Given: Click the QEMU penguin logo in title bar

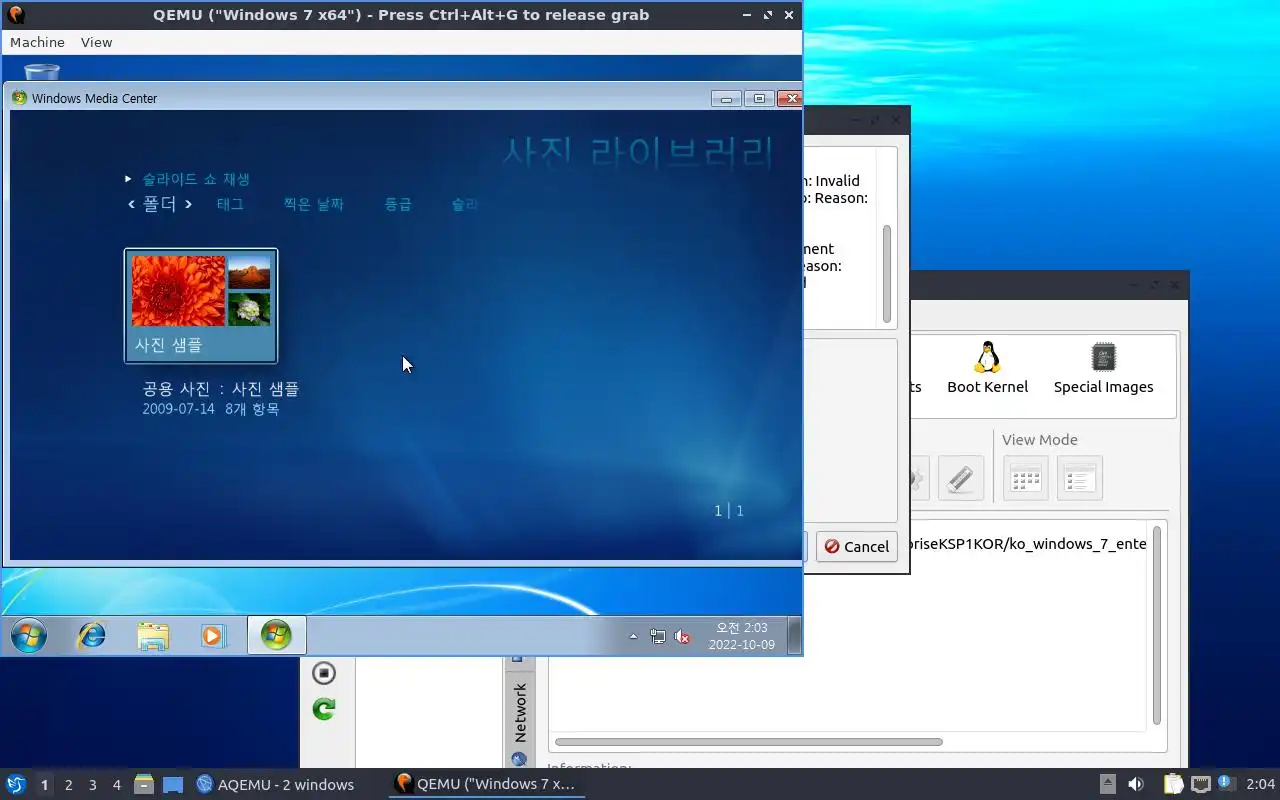Looking at the screenshot, I should [x=16, y=14].
